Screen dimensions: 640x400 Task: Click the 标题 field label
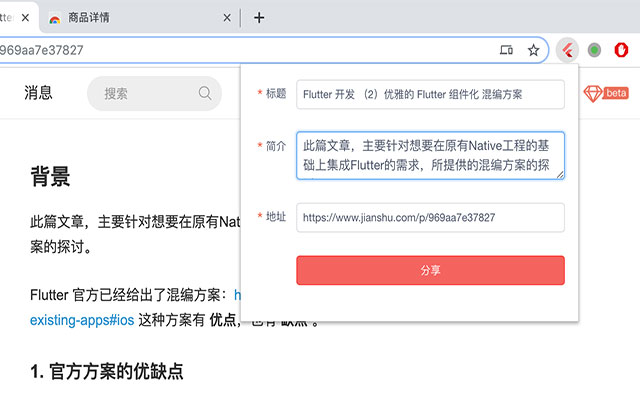(x=276, y=93)
